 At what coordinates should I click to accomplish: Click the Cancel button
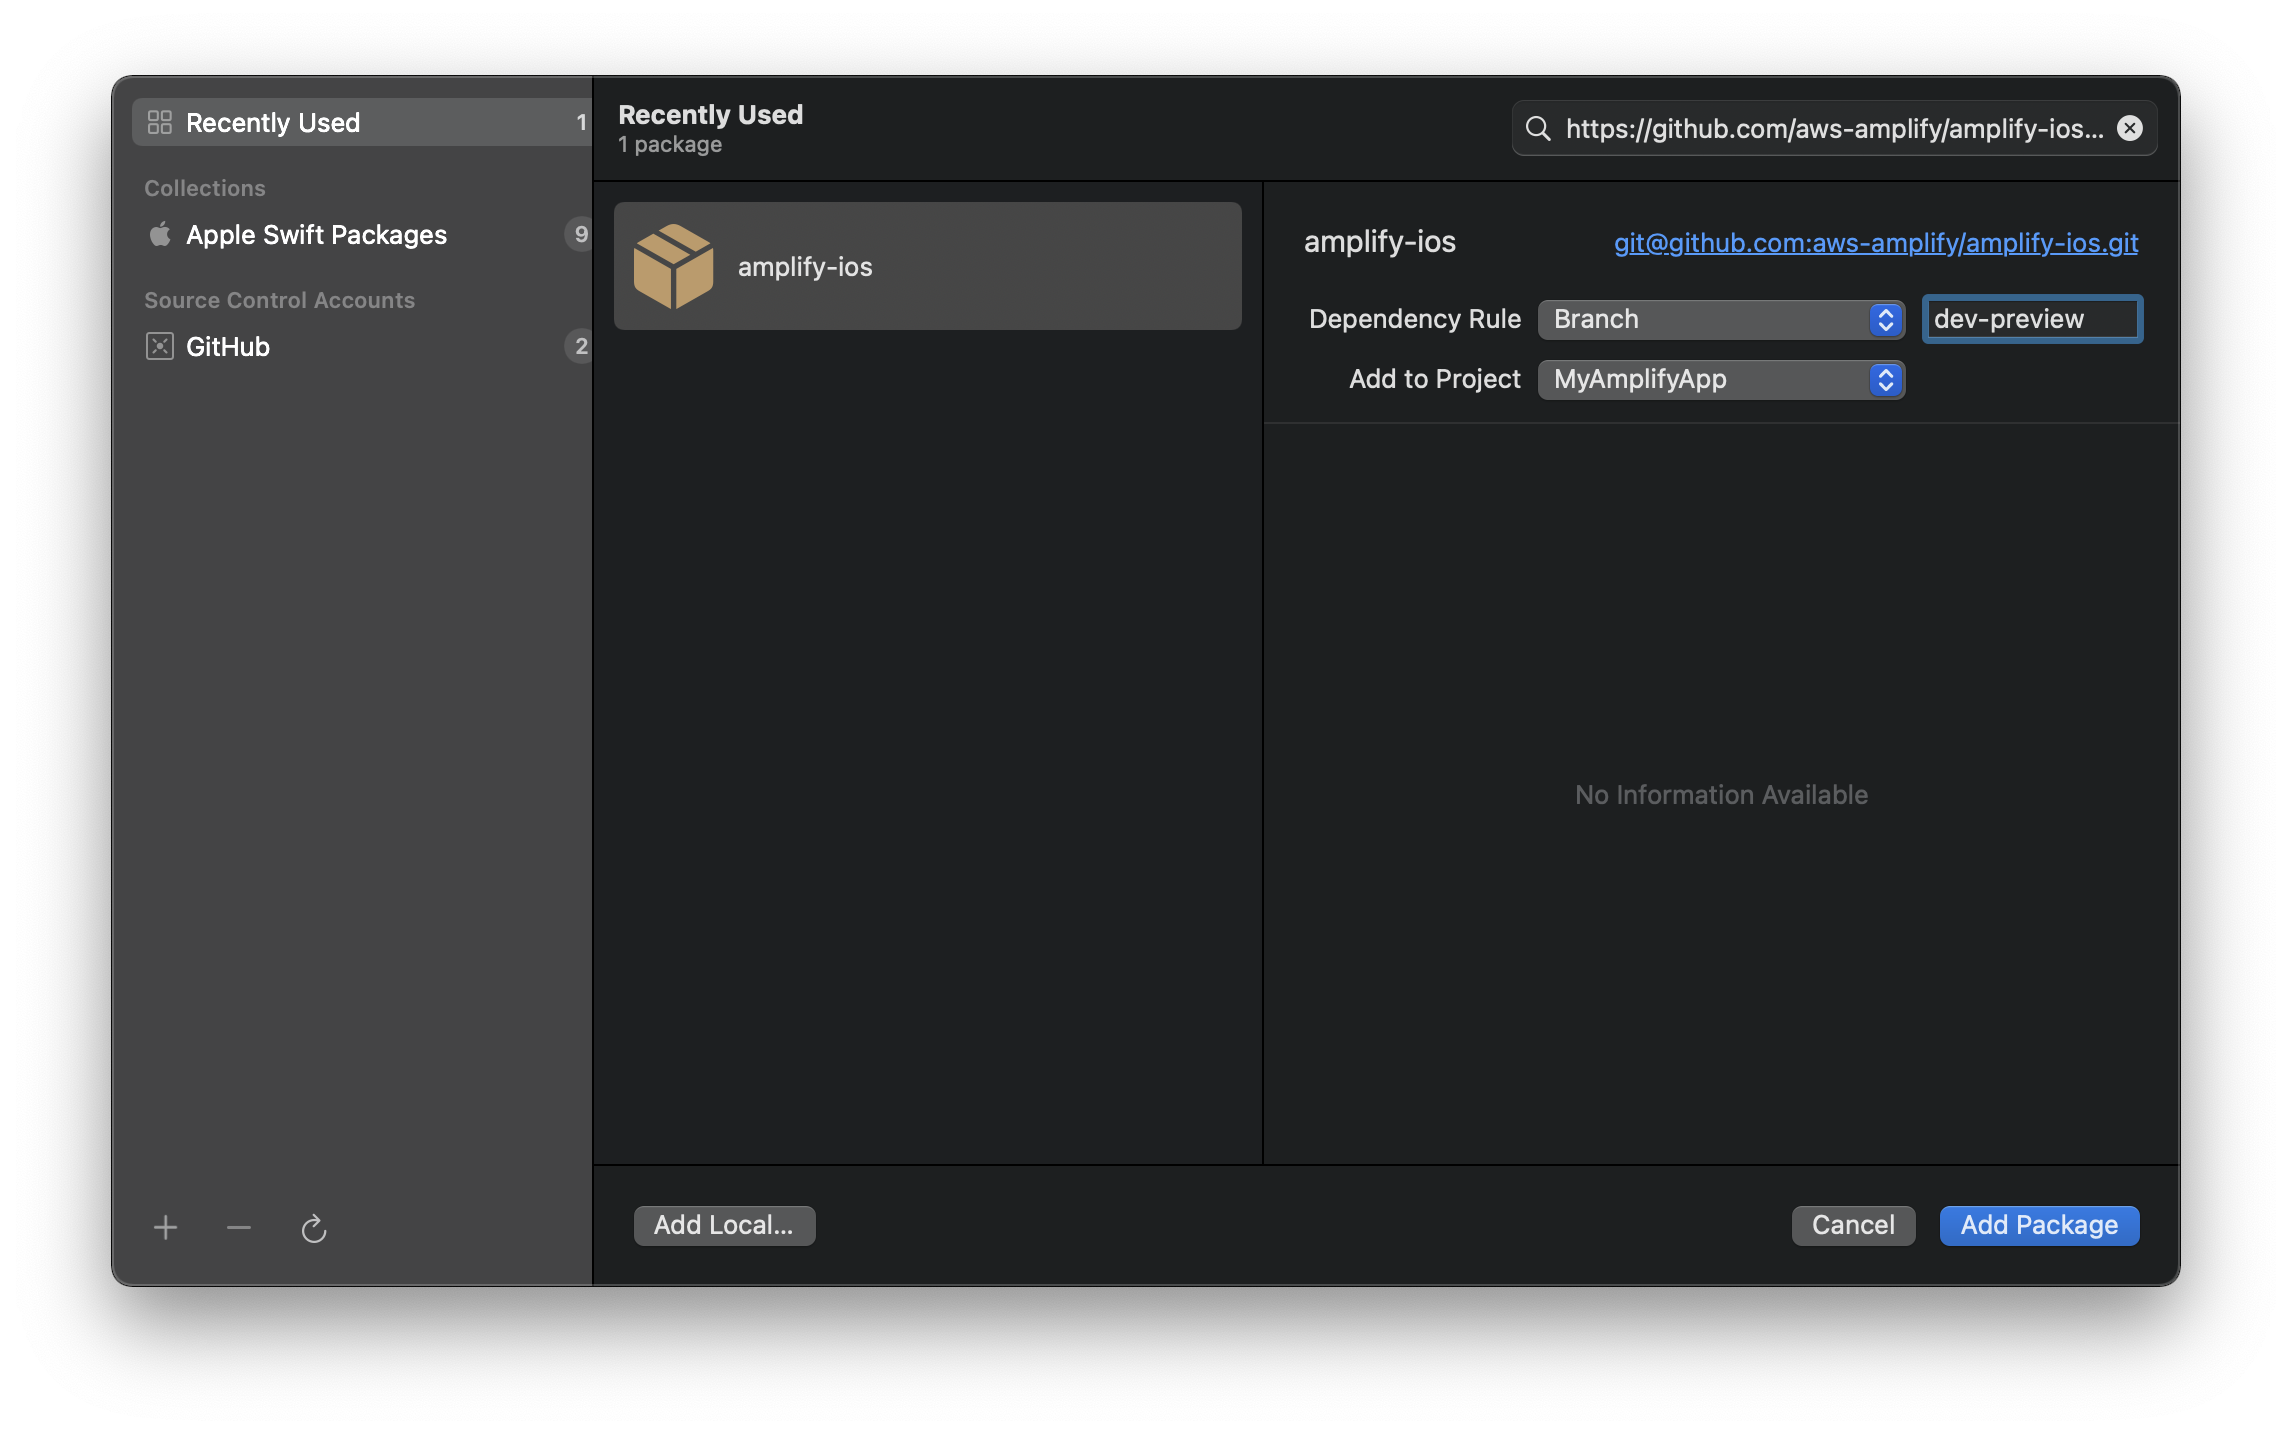coord(1853,1225)
